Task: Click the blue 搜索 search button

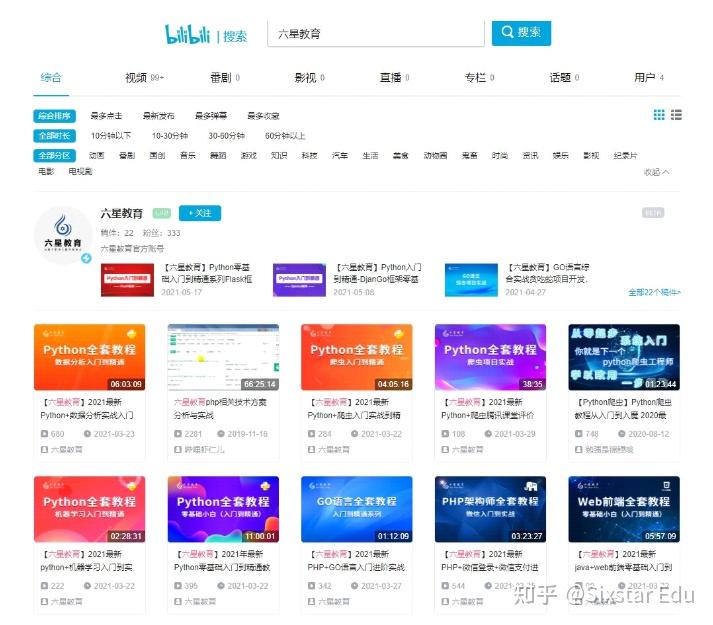Action: pos(521,33)
